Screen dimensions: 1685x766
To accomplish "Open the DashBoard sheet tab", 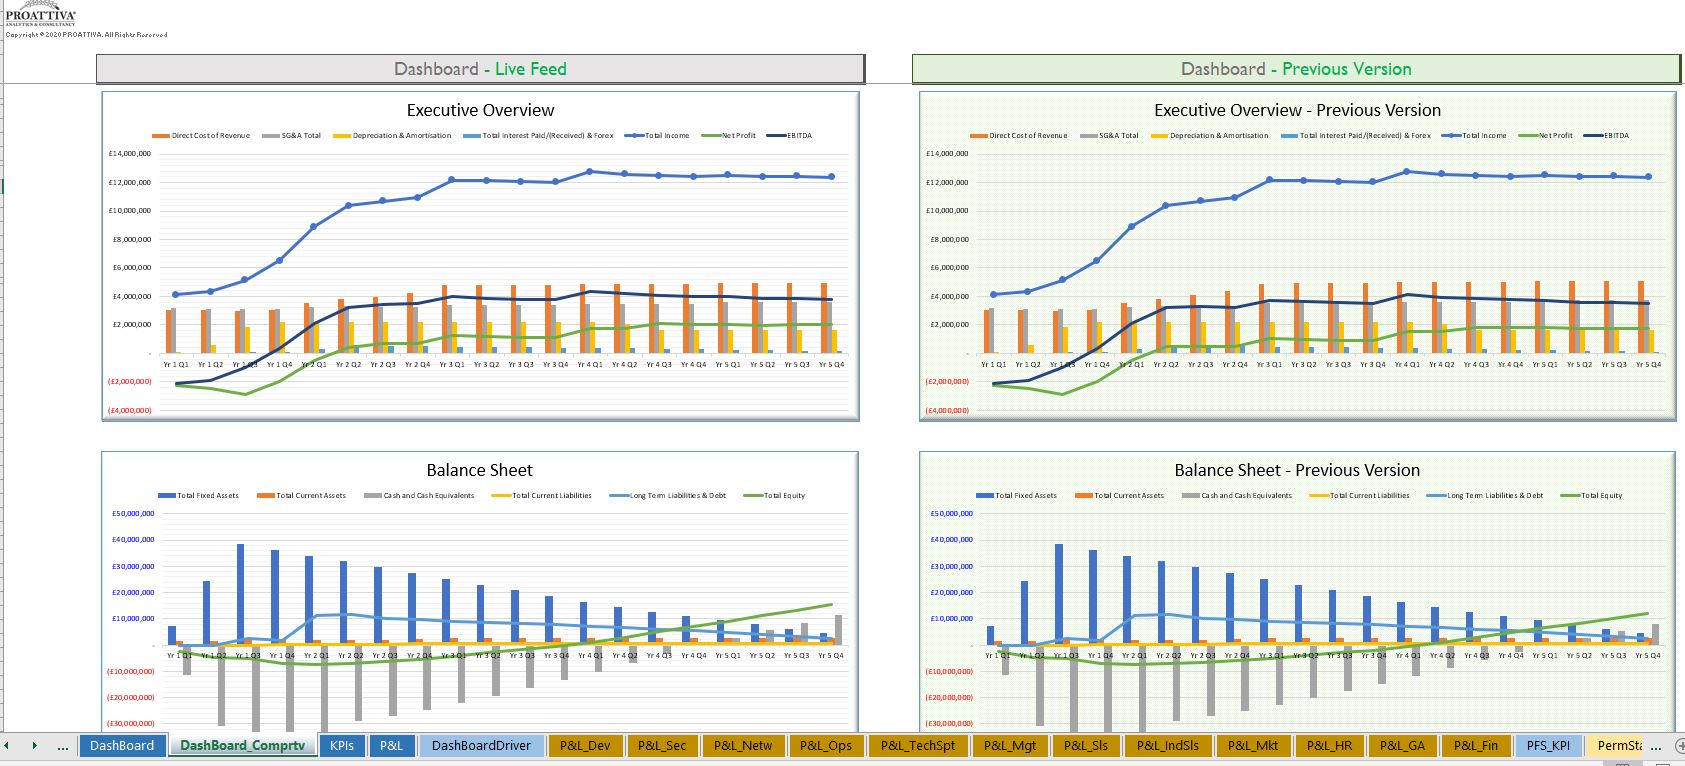I will (122, 746).
